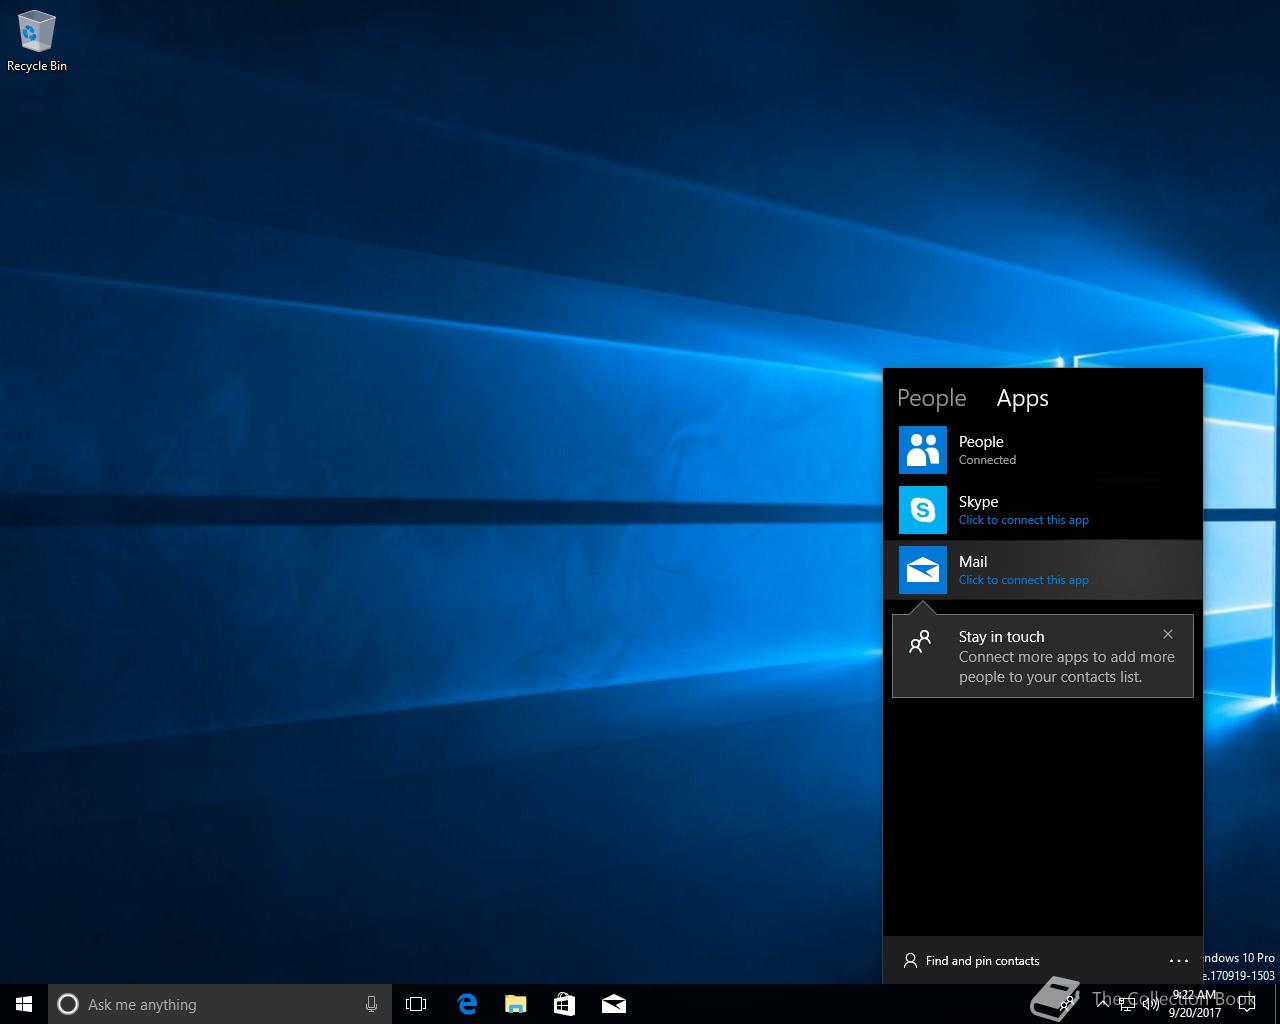
Task: Switch to the People tab
Action: point(931,398)
